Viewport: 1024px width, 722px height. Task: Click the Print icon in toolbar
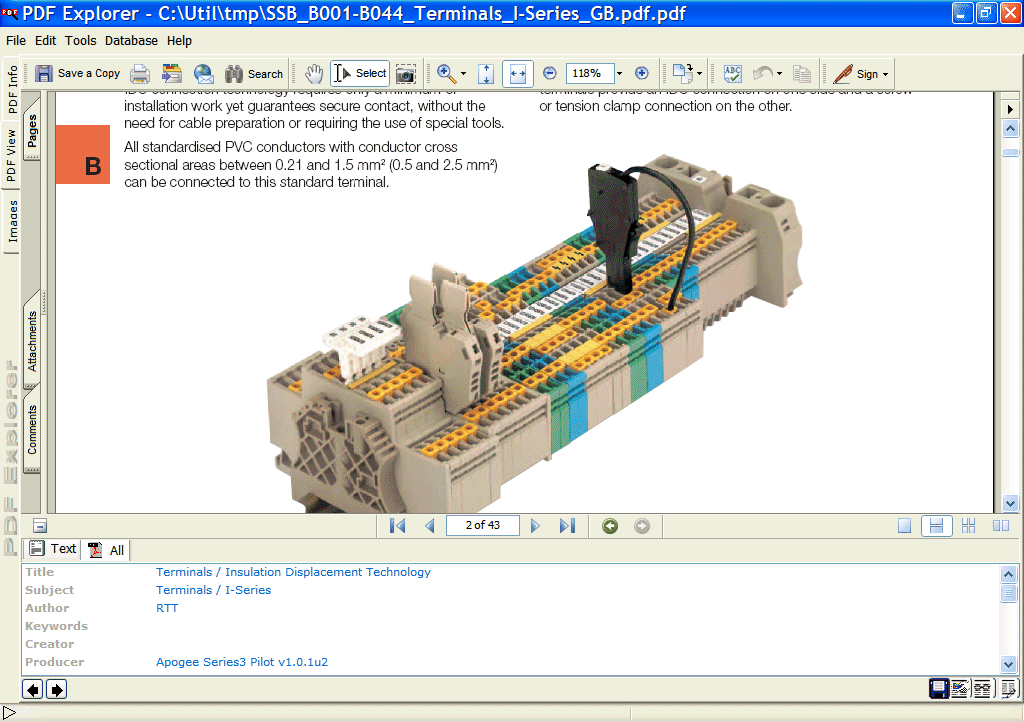point(140,74)
